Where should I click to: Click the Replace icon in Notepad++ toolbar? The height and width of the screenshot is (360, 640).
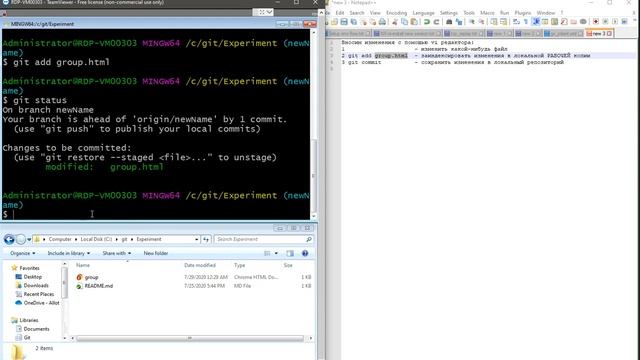[458, 22]
